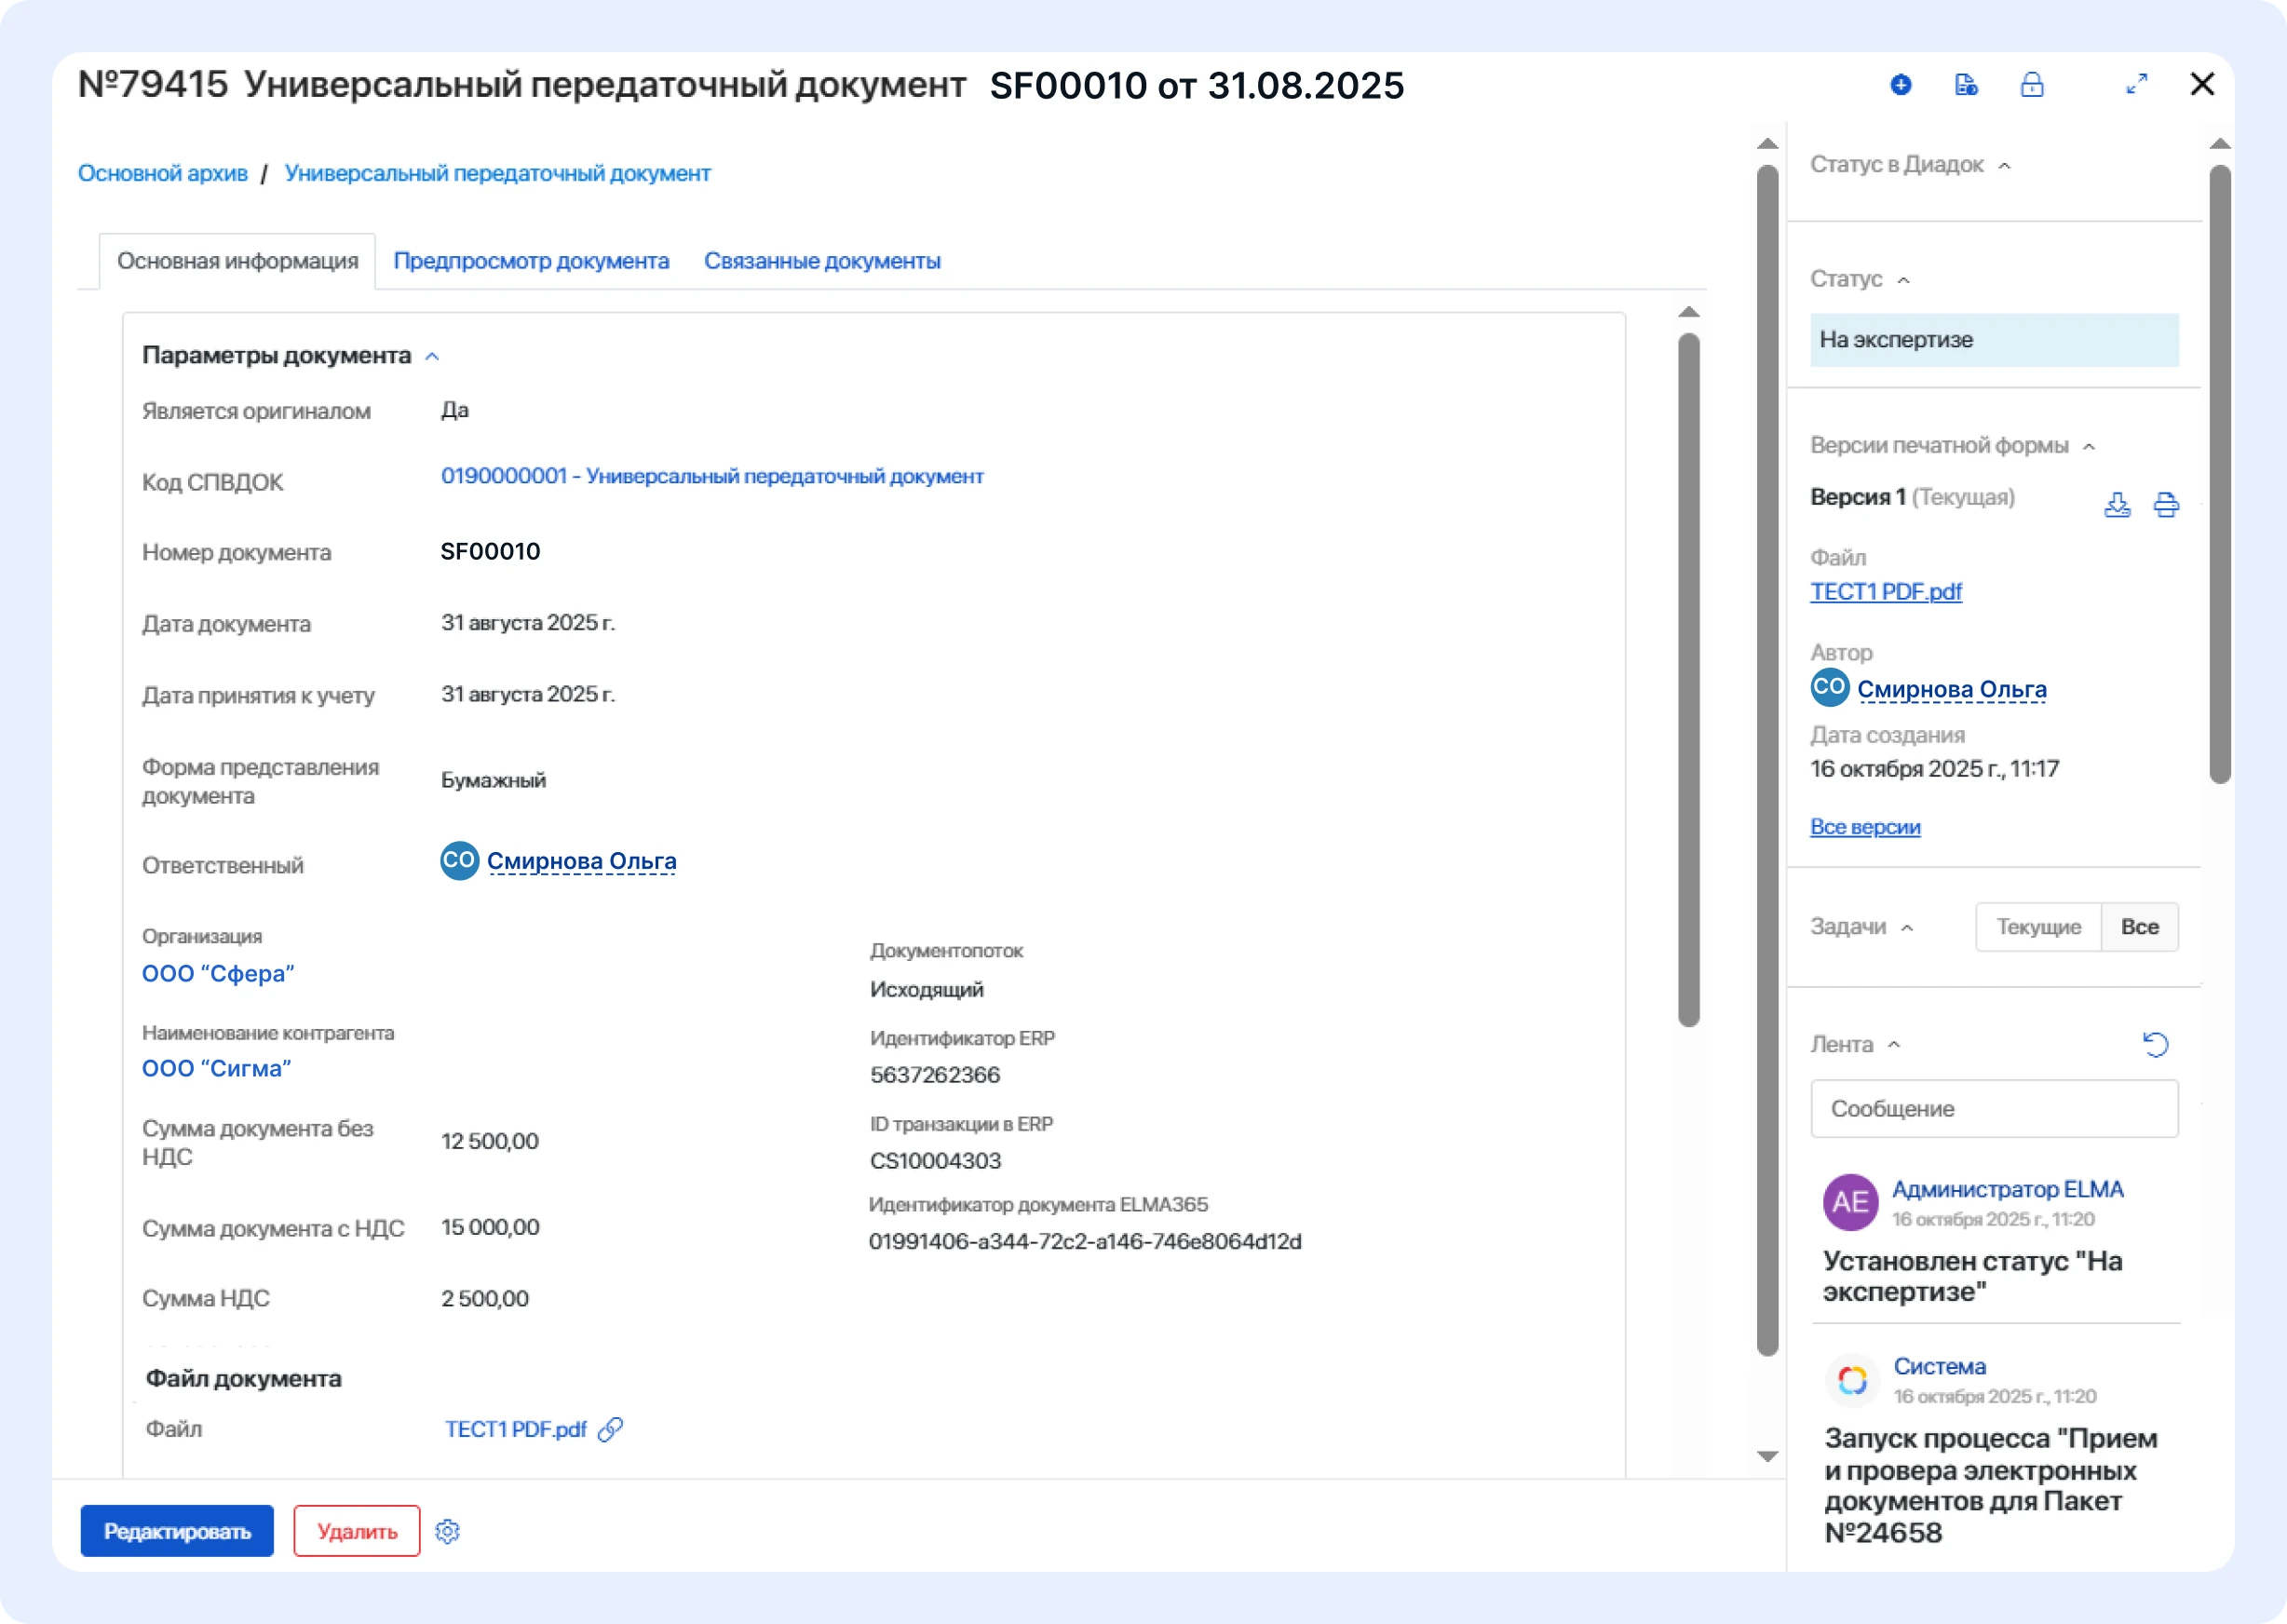Collapse the Статус в Диадок panel
The width and height of the screenshot is (2287, 1624).
[x=2006, y=165]
